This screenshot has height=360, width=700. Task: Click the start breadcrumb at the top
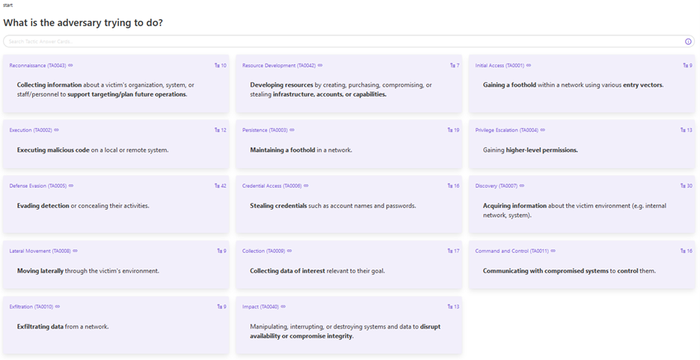[8, 5]
